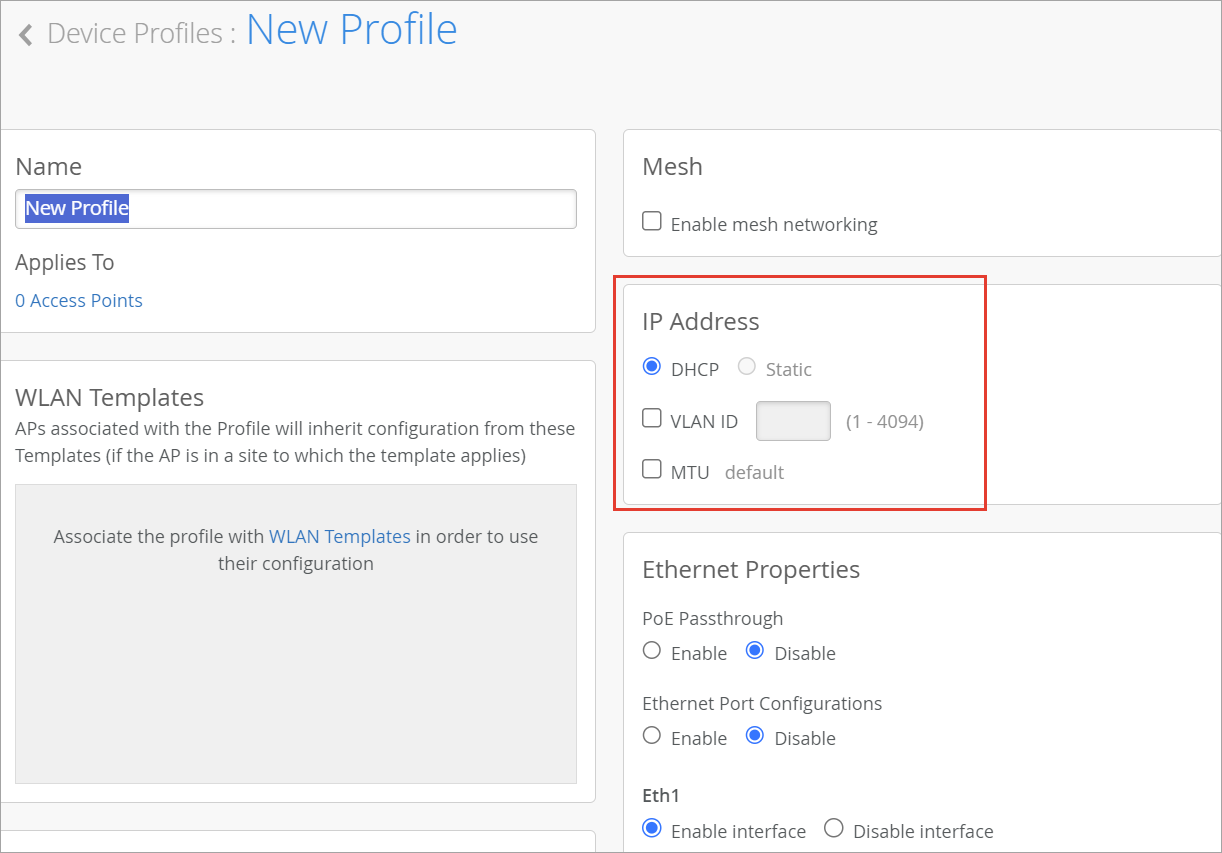1222x853 pixels.
Task: Check the MTU checkbox
Action: pyautogui.click(x=652, y=469)
